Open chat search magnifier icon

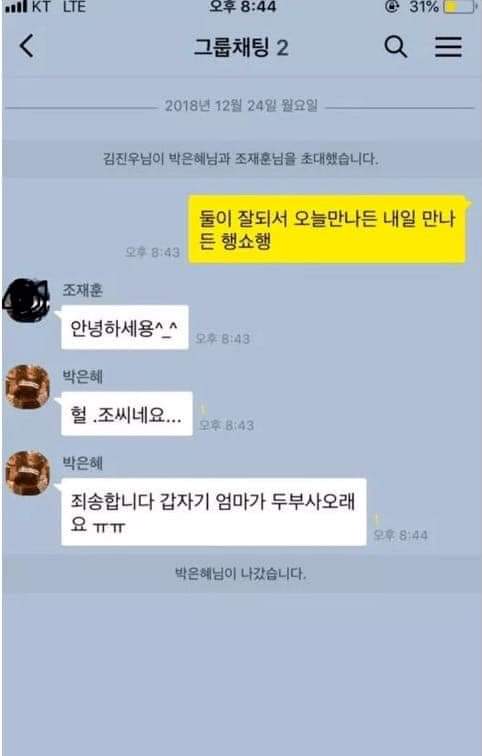coord(396,47)
